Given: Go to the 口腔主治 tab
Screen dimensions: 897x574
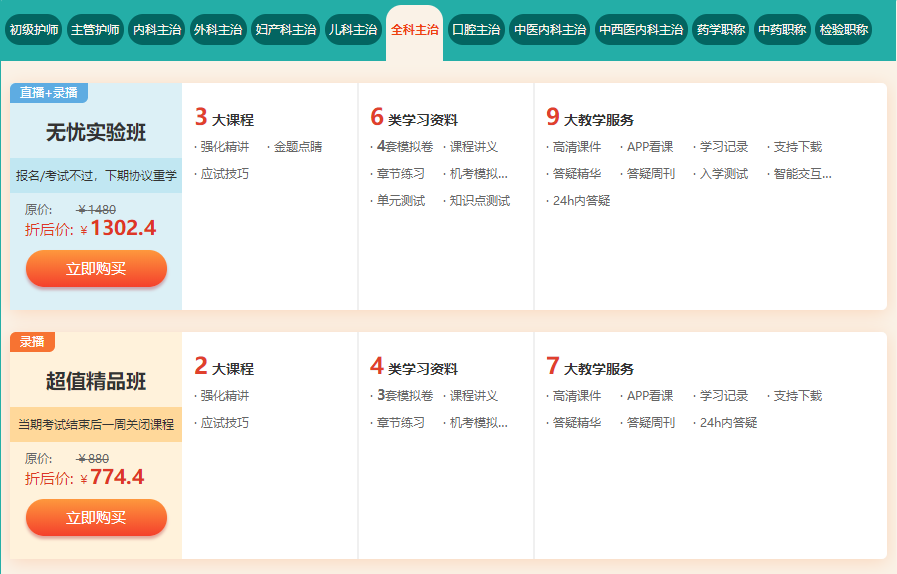Looking at the screenshot, I should coord(476,30).
